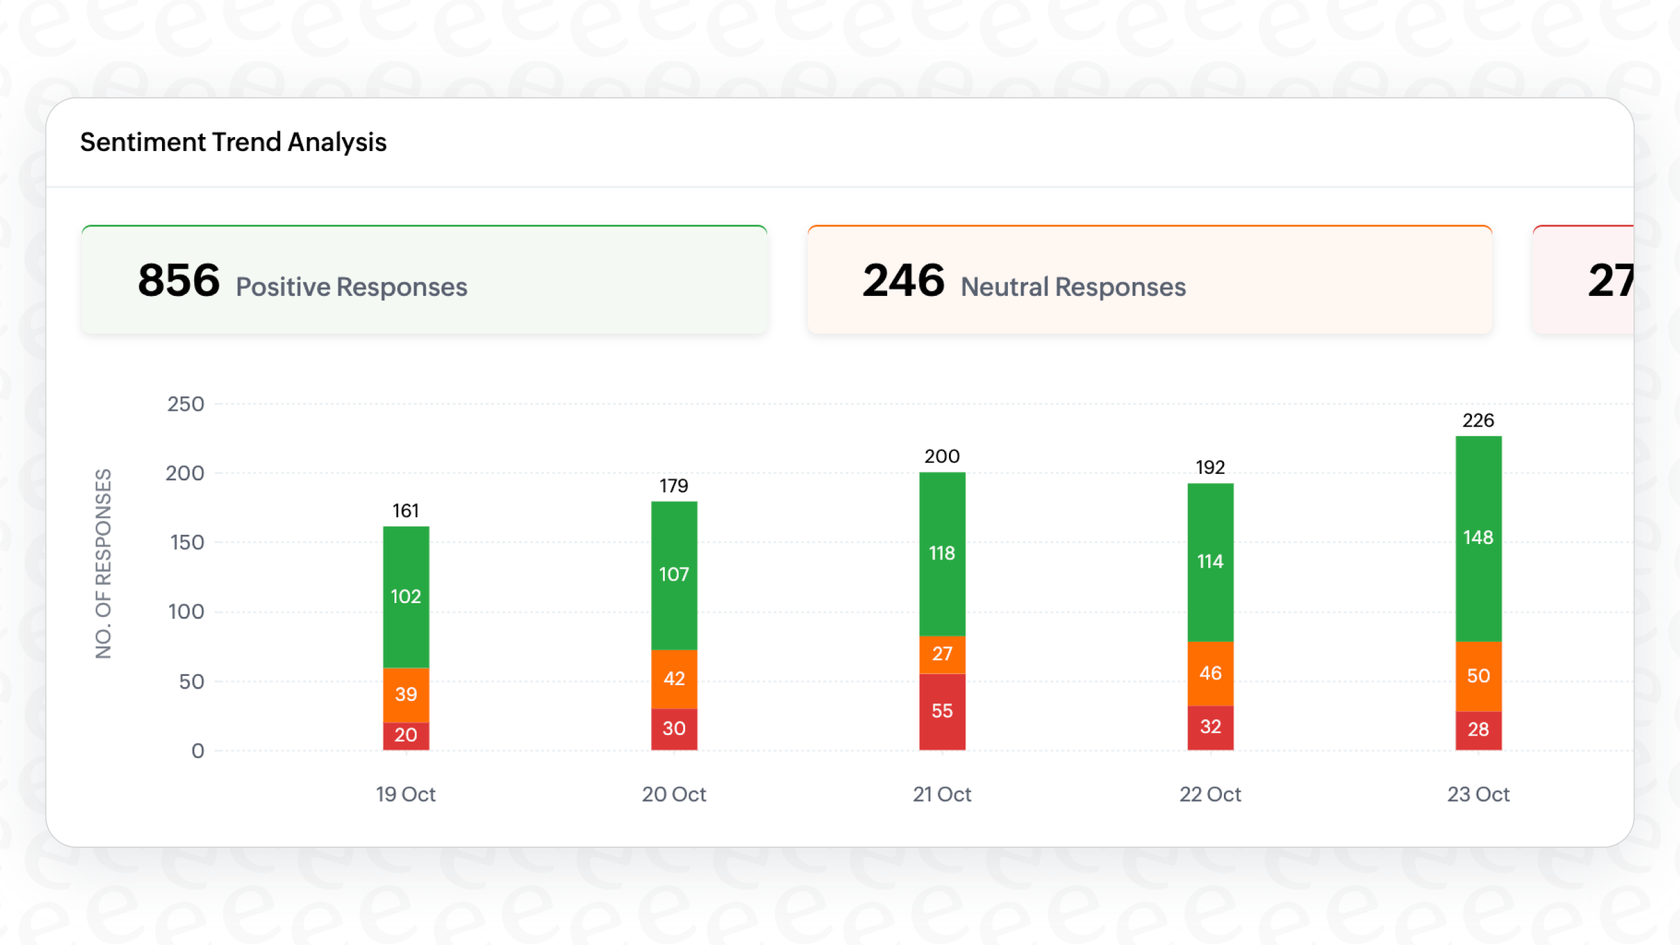Select the Neutral Responses summary card
This screenshot has width=1680, height=945.
click(1149, 278)
